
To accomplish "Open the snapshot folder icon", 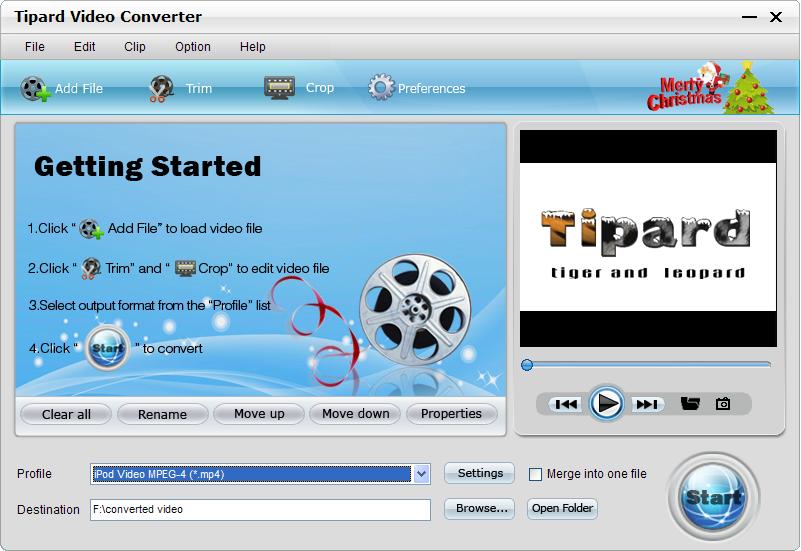I will pyautogui.click(x=690, y=403).
